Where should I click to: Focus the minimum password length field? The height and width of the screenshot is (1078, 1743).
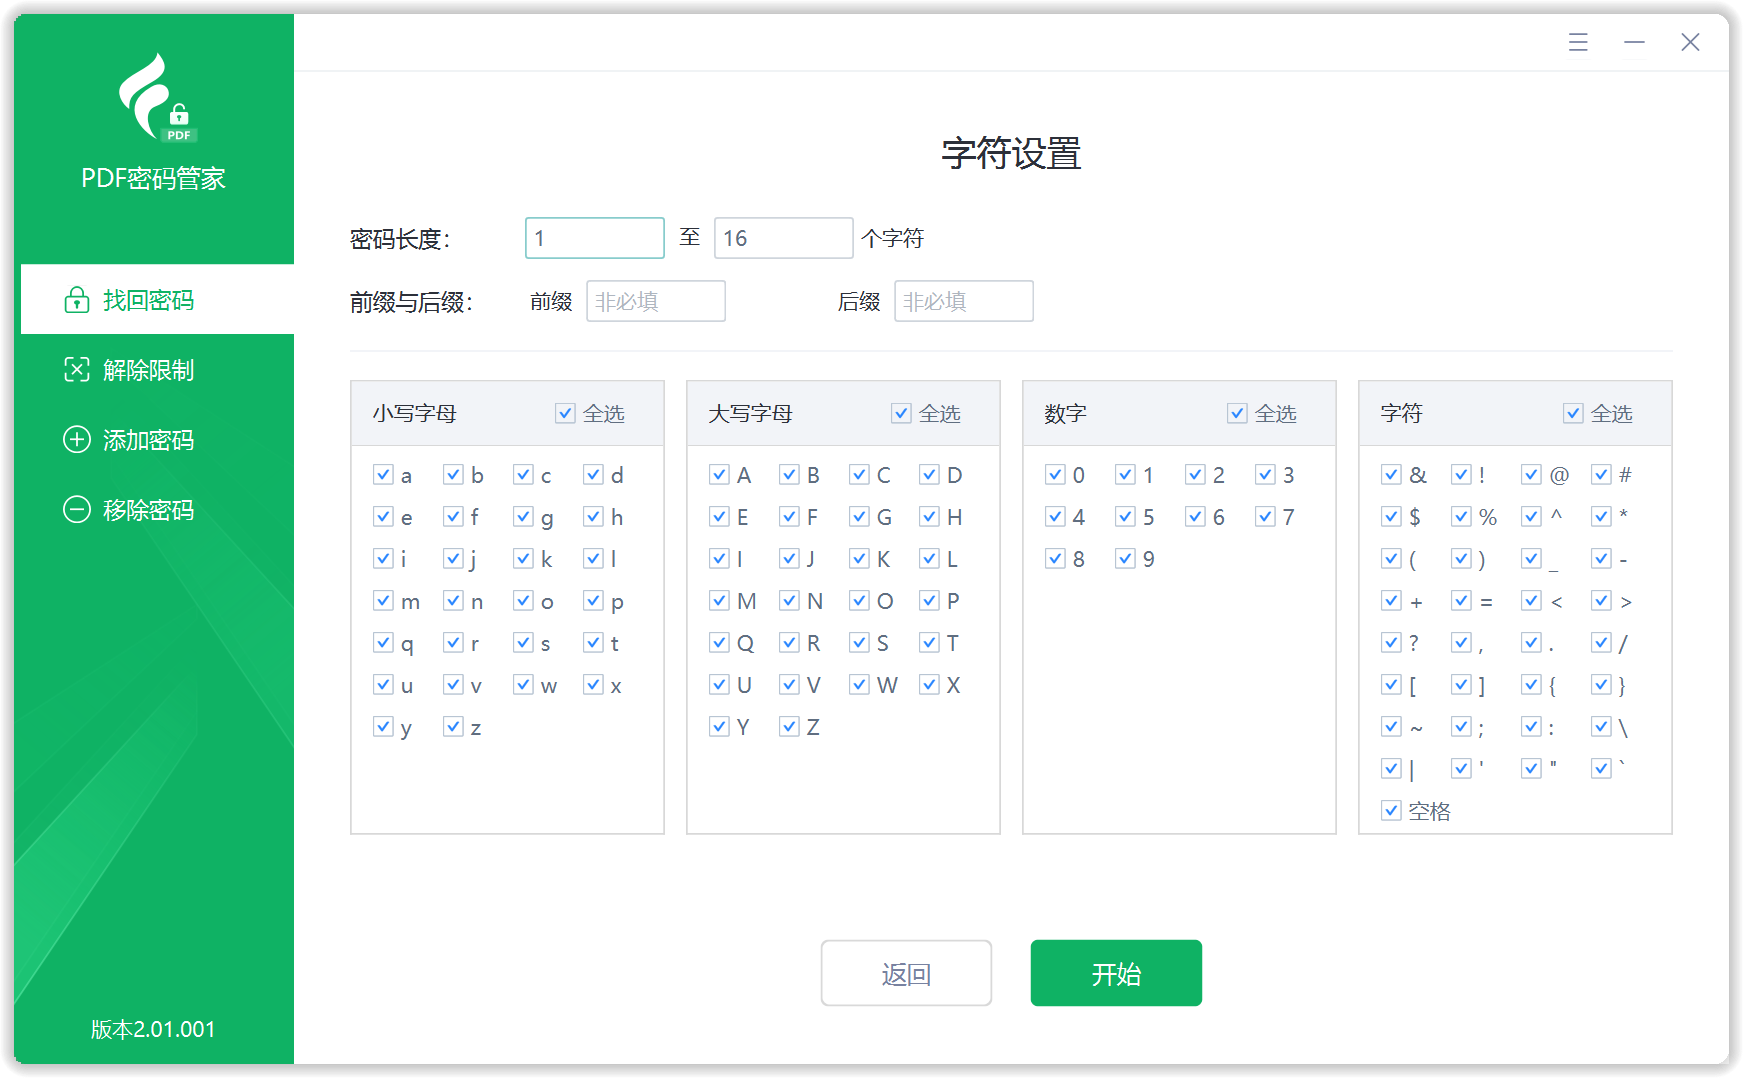[595, 238]
